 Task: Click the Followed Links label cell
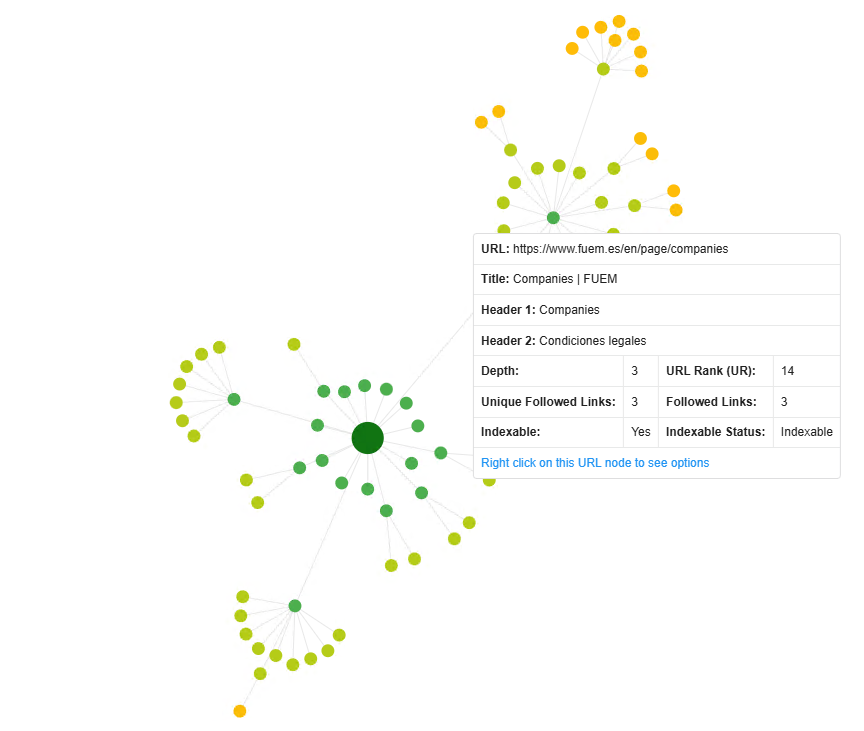716,402
